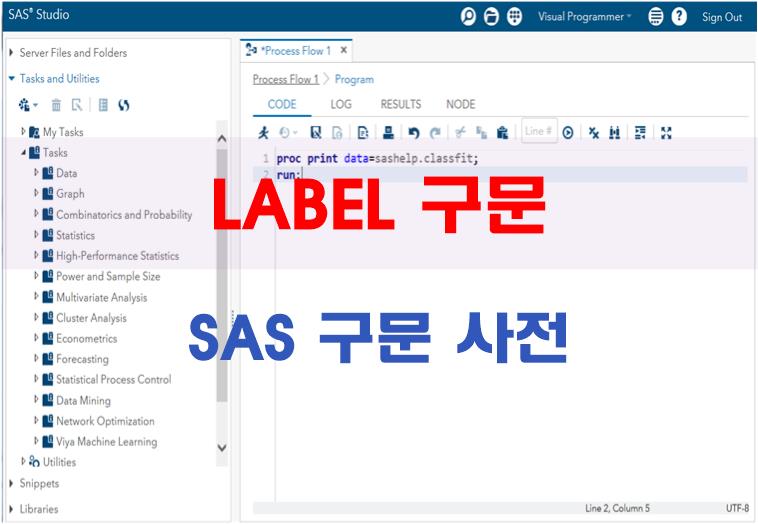Screen dimensions: 758x524
Task: Open the more options menu icon
Action: coord(656,17)
